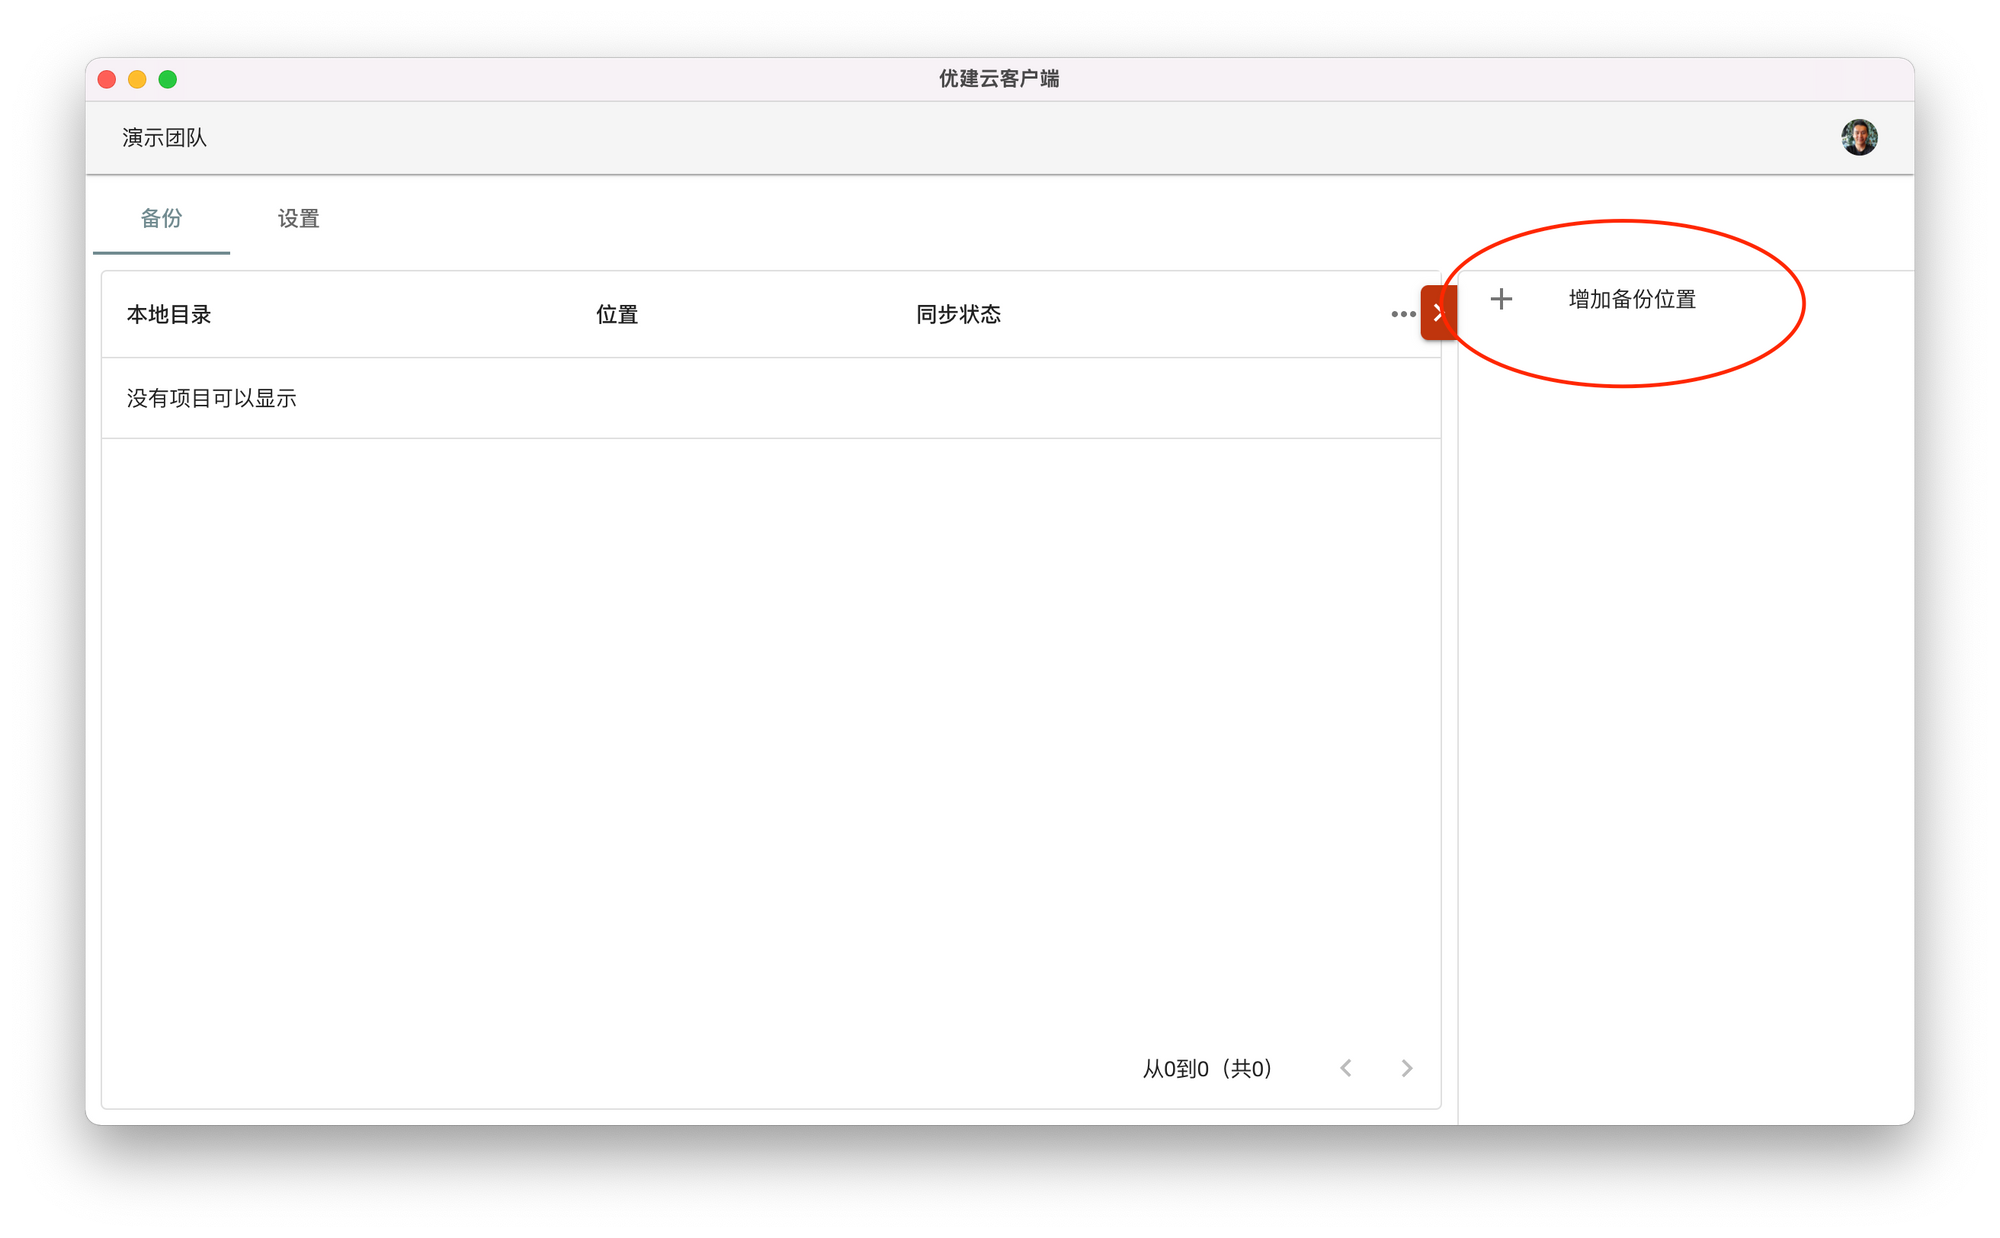2000x1238 pixels.
Task: Maximize the window with green button
Action: tap(168, 79)
